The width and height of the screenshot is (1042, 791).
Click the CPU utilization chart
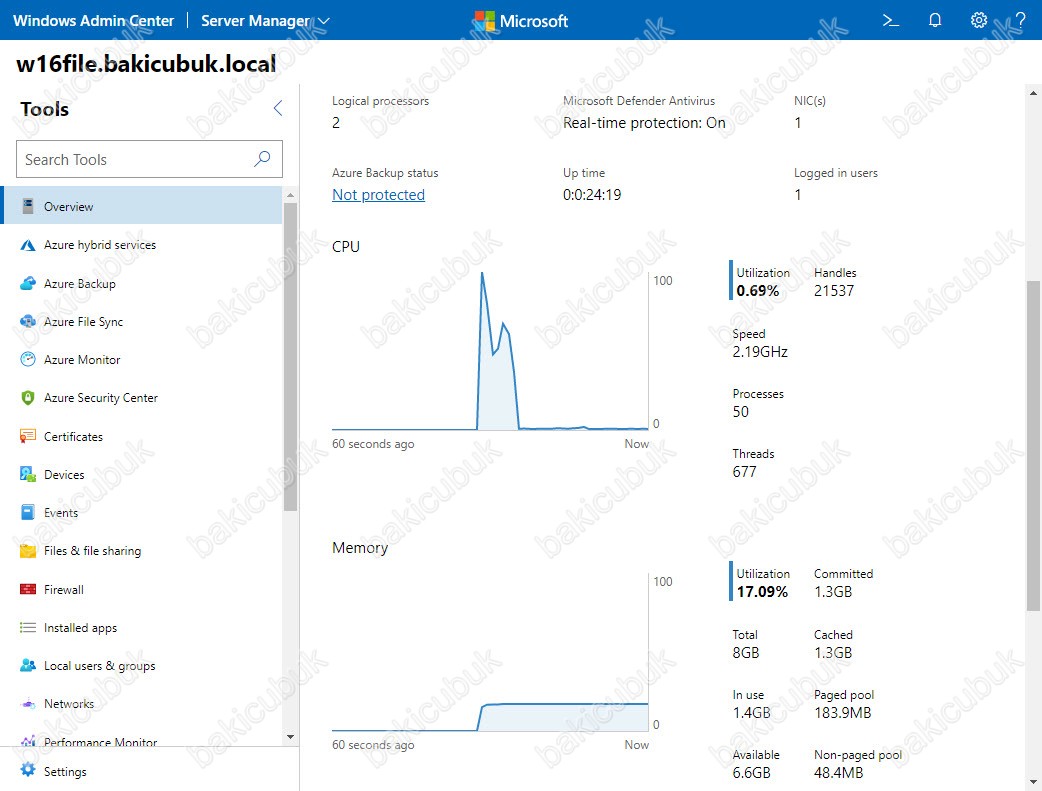pyautogui.click(x=490, y=351)
